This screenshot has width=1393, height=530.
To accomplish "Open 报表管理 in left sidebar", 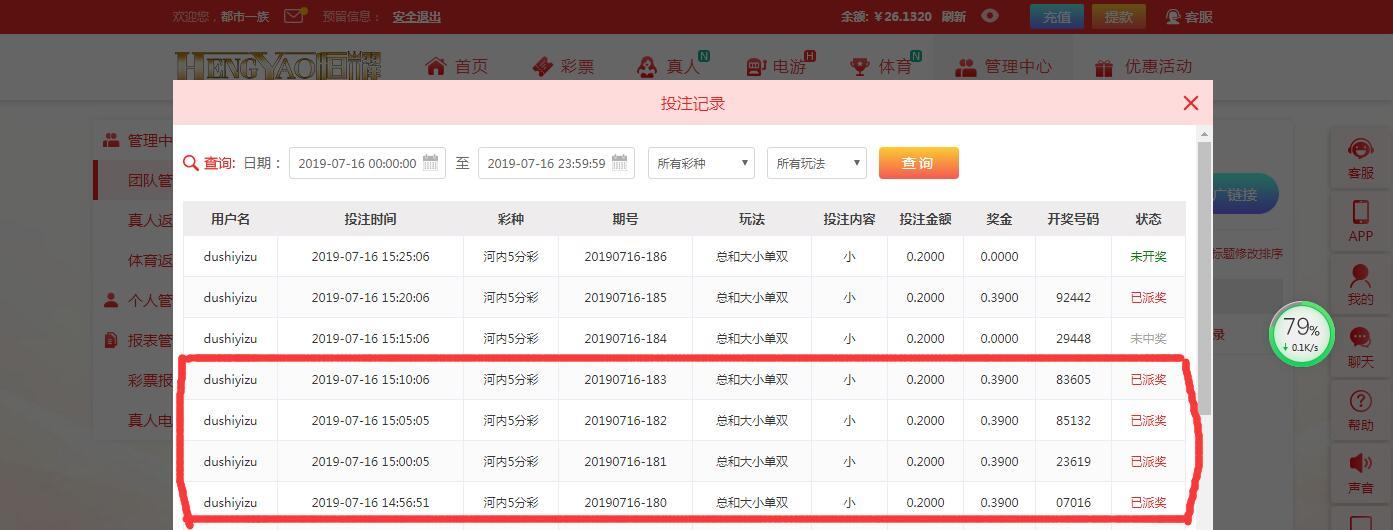I will [x=138, y=340].
